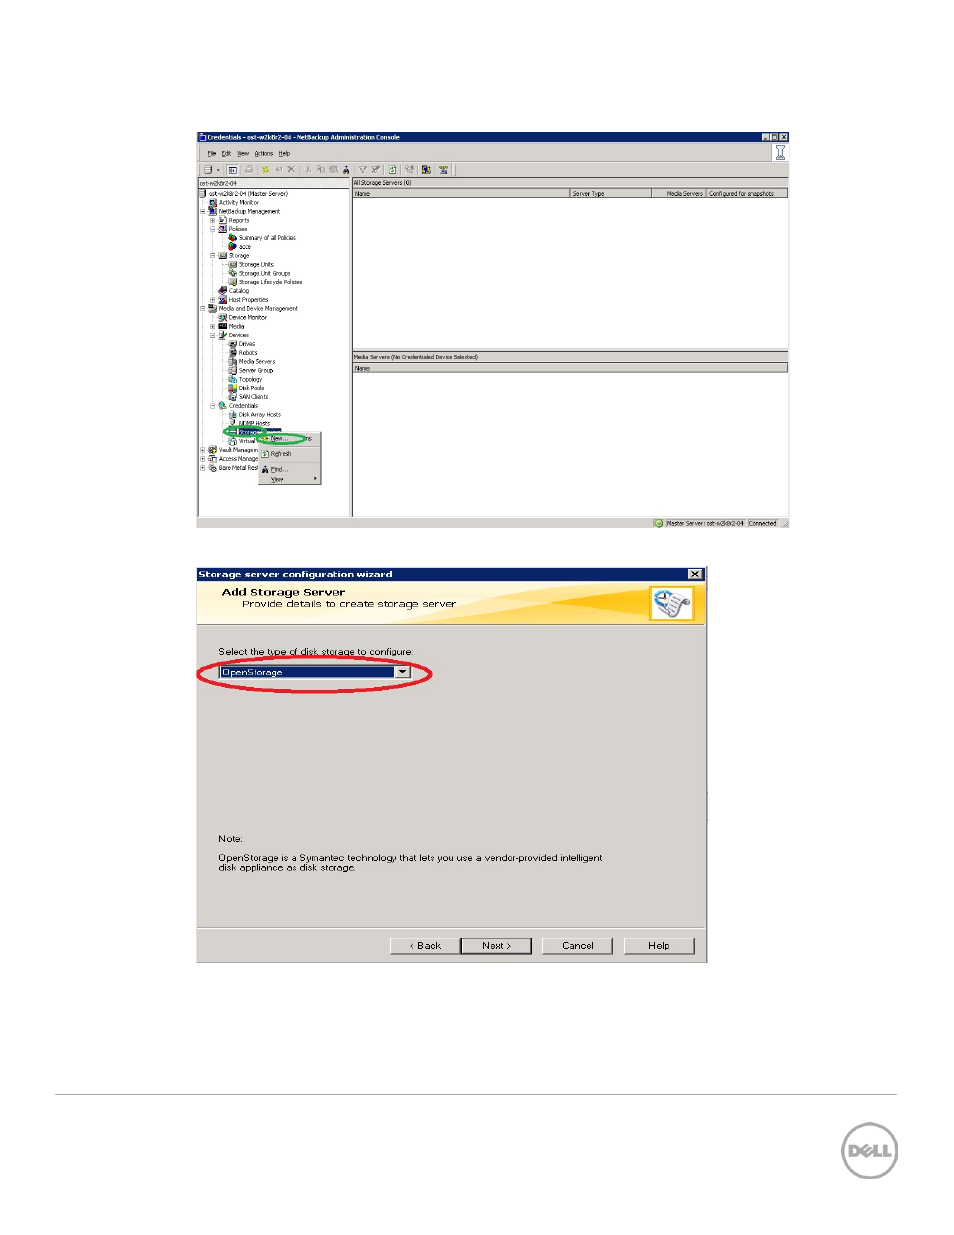The width and height of the screenshot is (954, 1235).
Task: Open the Help menu in the menu bar
Action: coord(284,154)
